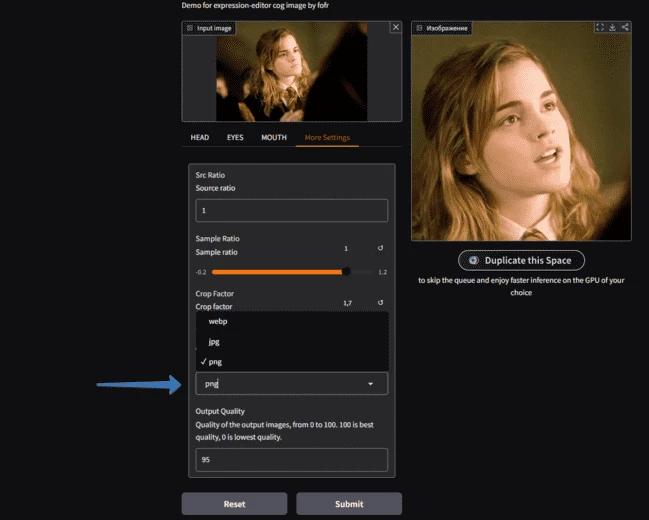Click the Submit button
This screenshot has width=649, height=520.
point(349,504)
